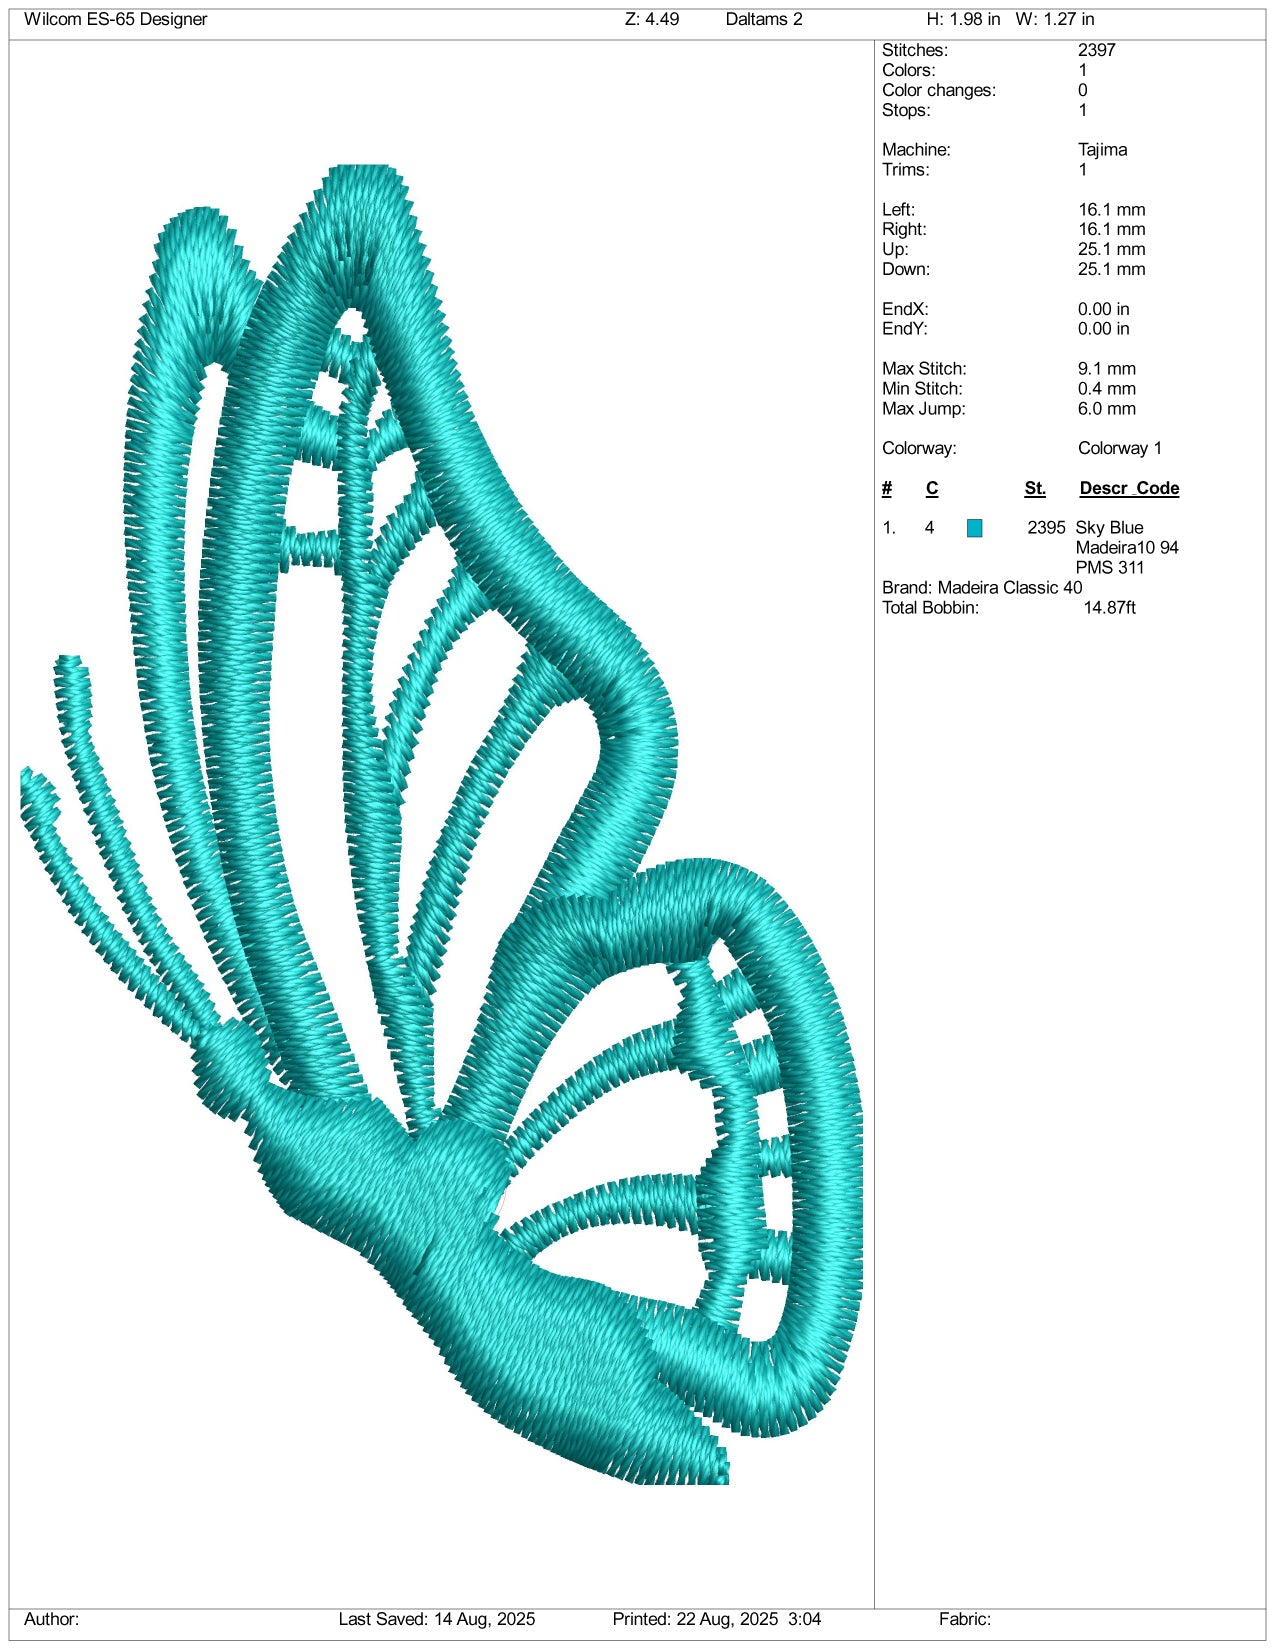The height and width of the screenshot is (1650, 1275).
Task: Click the Machine value Tajima
Action: point(1102,149)
